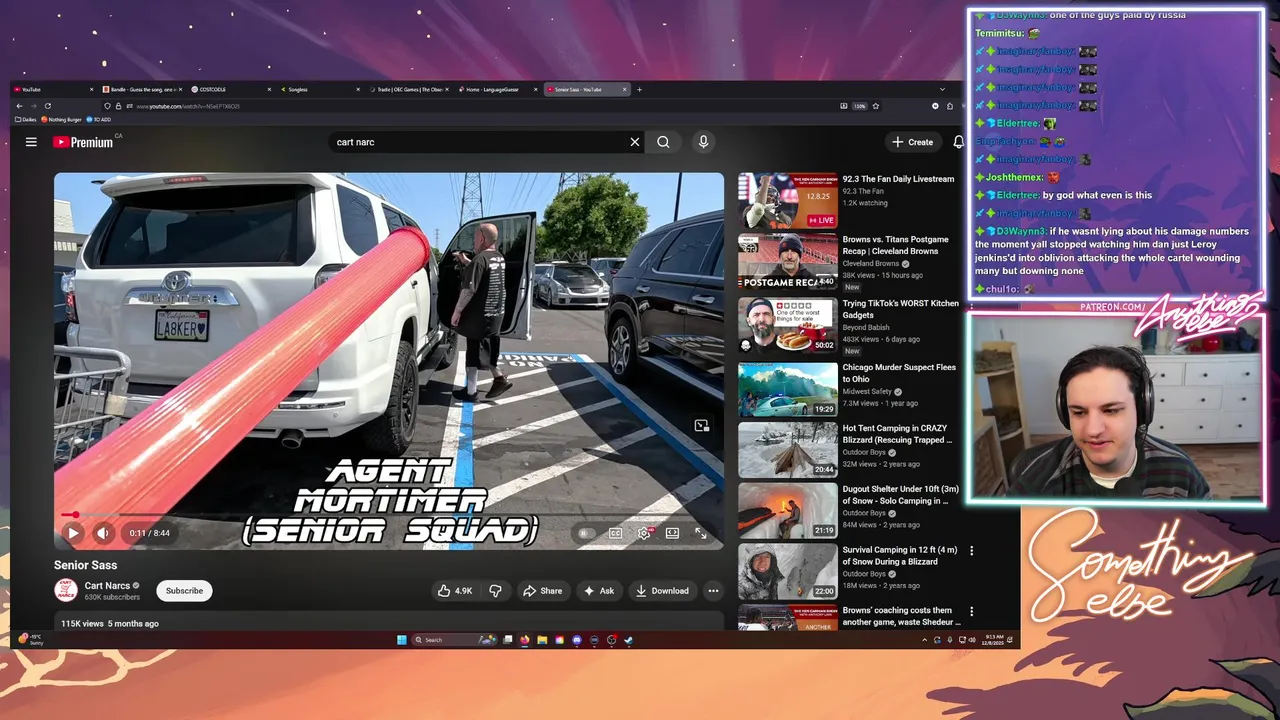Start voice search with the microphone
The image size is (1280, 720).
[x=703, y=142]
